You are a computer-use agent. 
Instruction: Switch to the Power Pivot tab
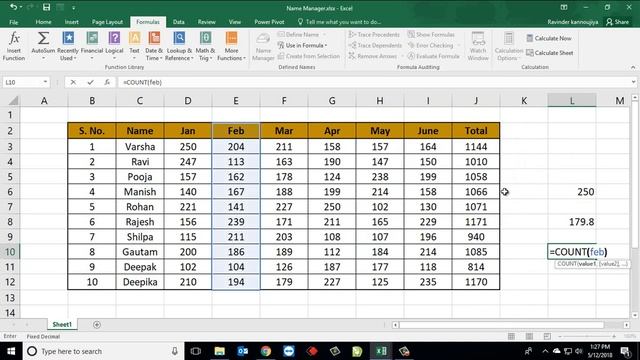pos(269,22)
